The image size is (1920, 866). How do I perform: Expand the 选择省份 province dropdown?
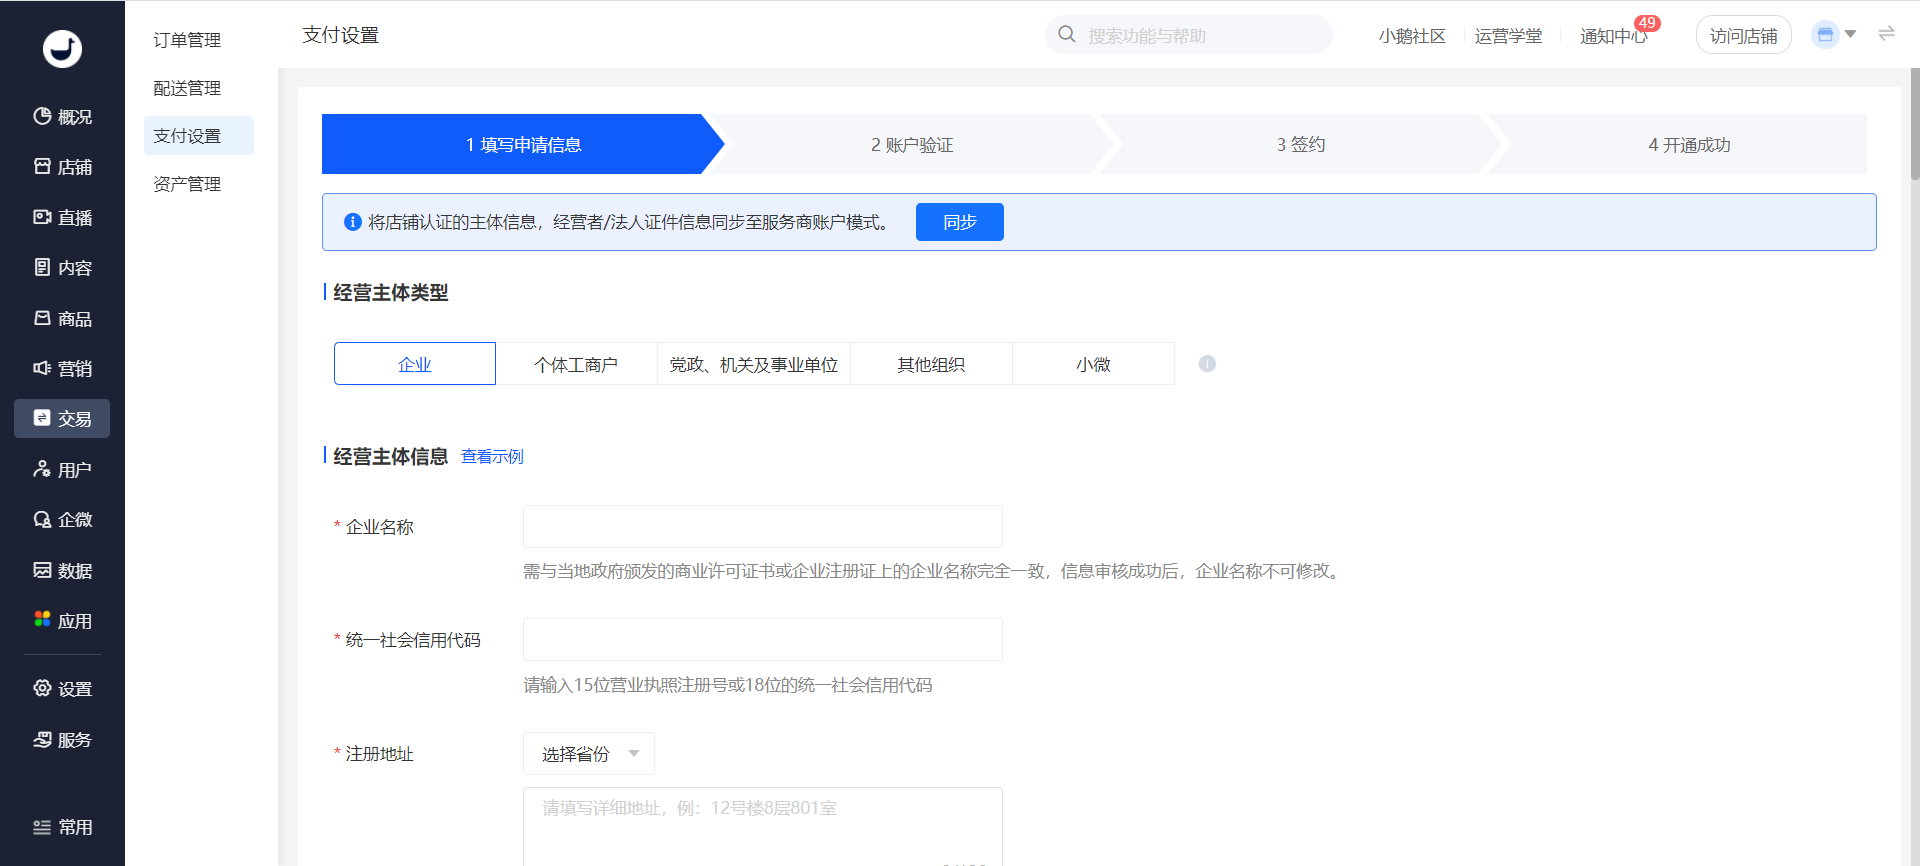tap(589, 754)
